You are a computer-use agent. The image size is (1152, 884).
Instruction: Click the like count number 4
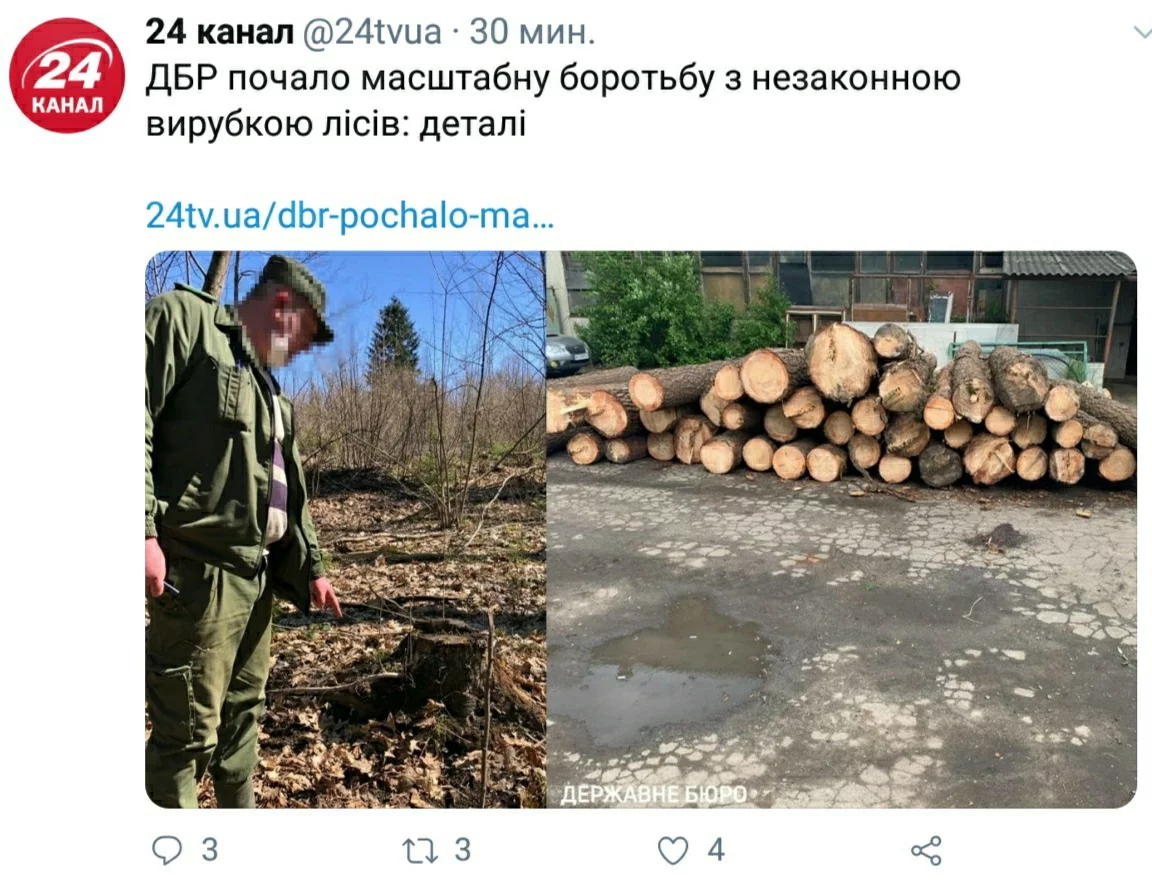click(x=716, y=851)
